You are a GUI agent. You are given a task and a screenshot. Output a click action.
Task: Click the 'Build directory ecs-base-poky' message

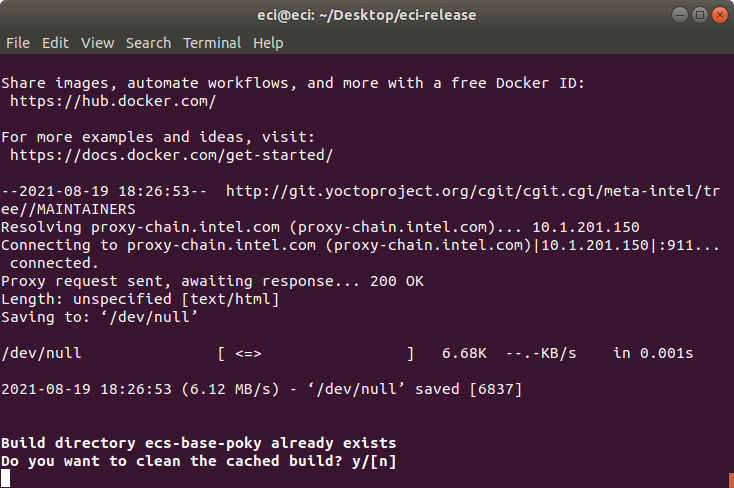click(198, 443)
